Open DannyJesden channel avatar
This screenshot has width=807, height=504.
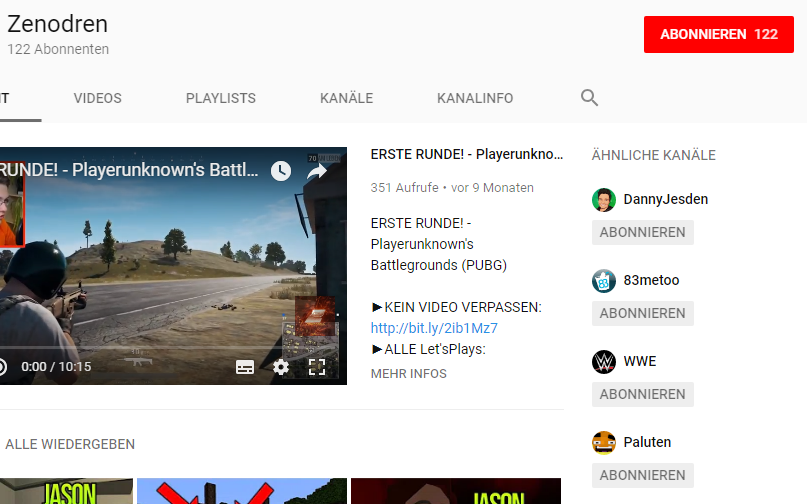pyautogui.click(x=604, y=199)
